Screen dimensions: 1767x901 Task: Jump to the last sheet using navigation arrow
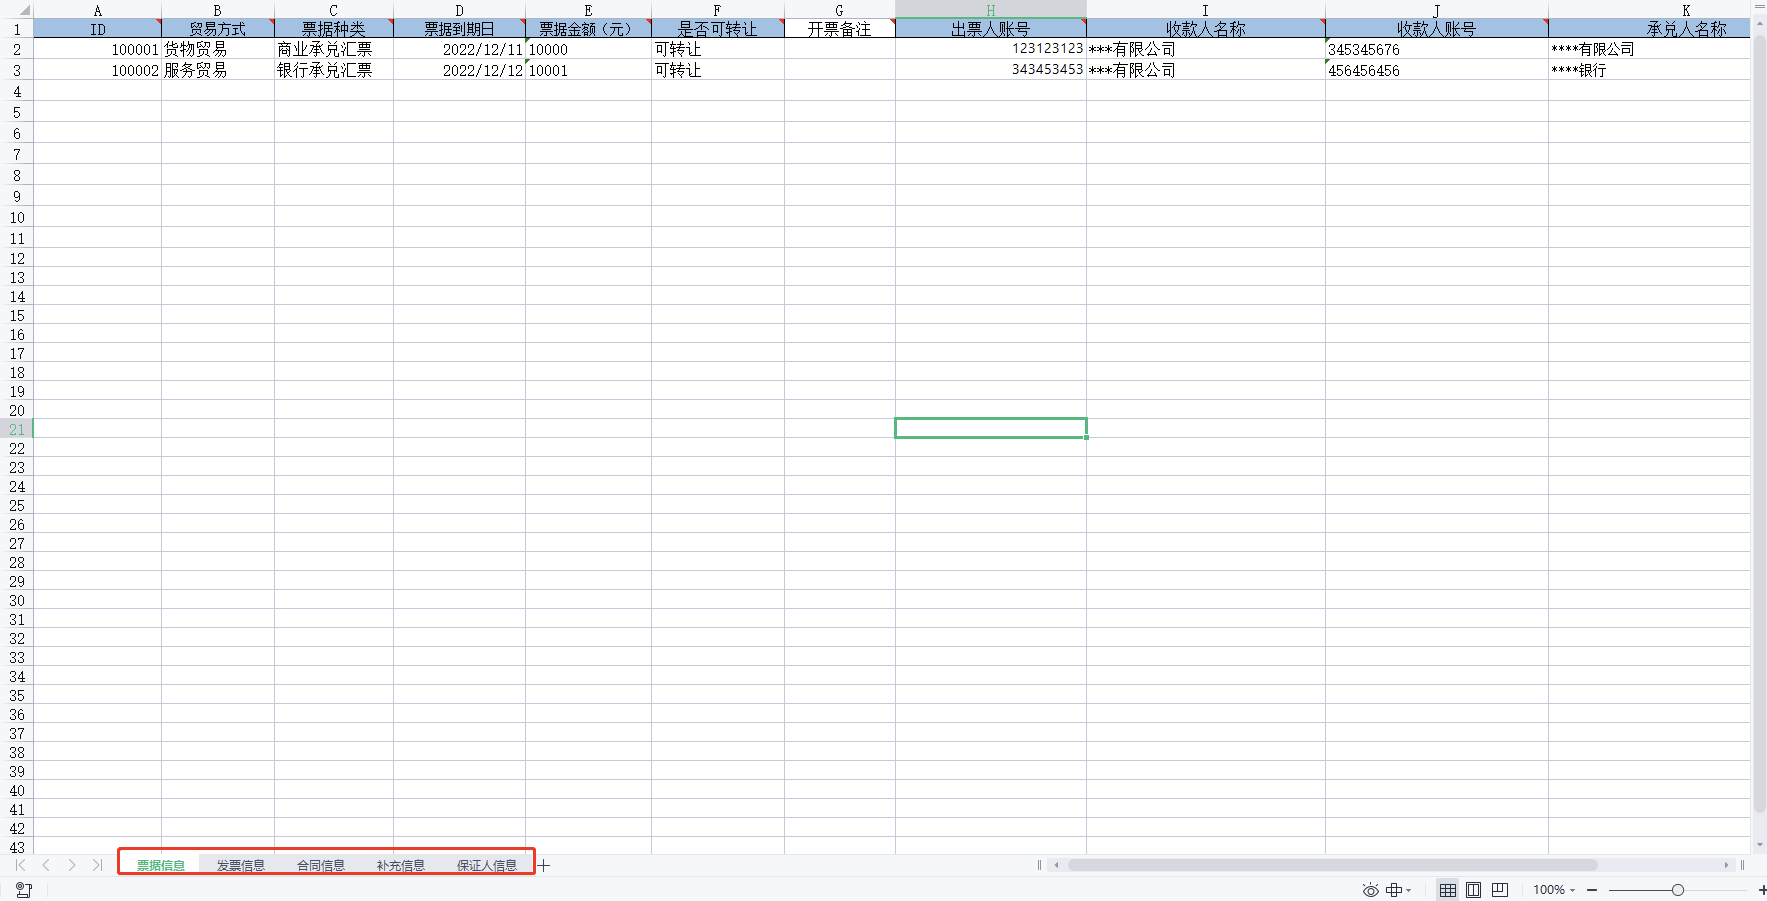[97, 865]
